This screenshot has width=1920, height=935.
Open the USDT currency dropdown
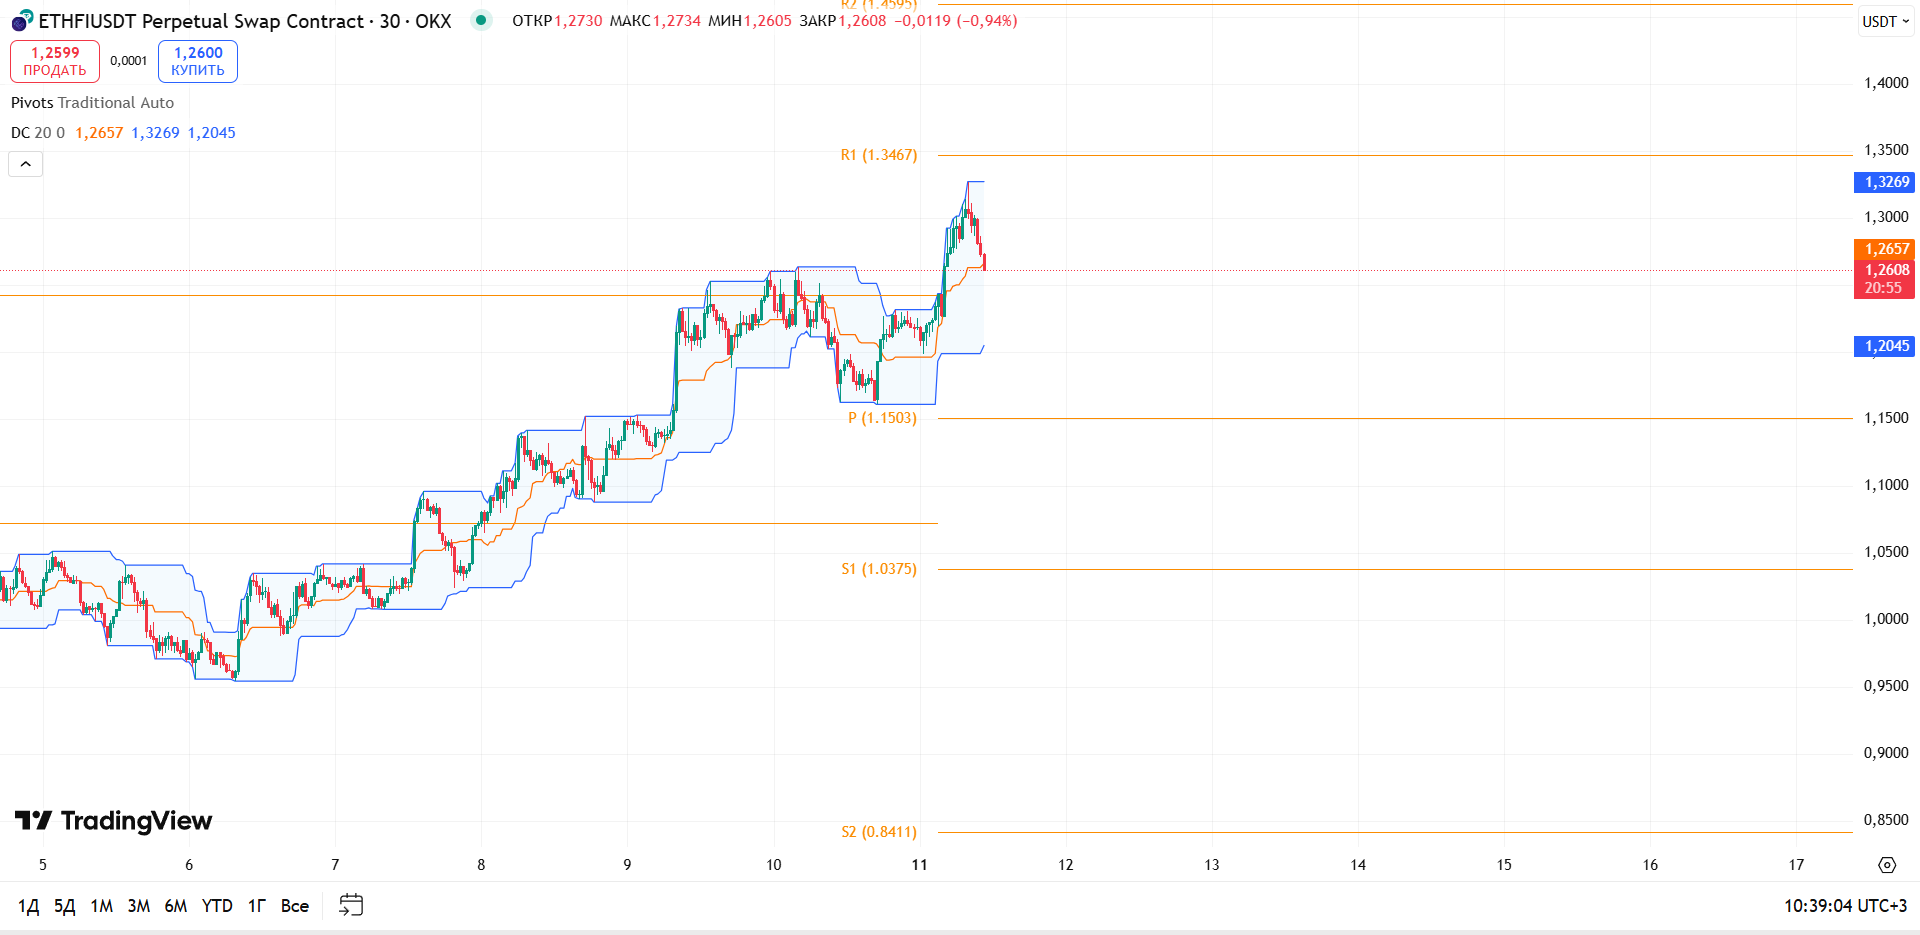tap(1886, 21)
